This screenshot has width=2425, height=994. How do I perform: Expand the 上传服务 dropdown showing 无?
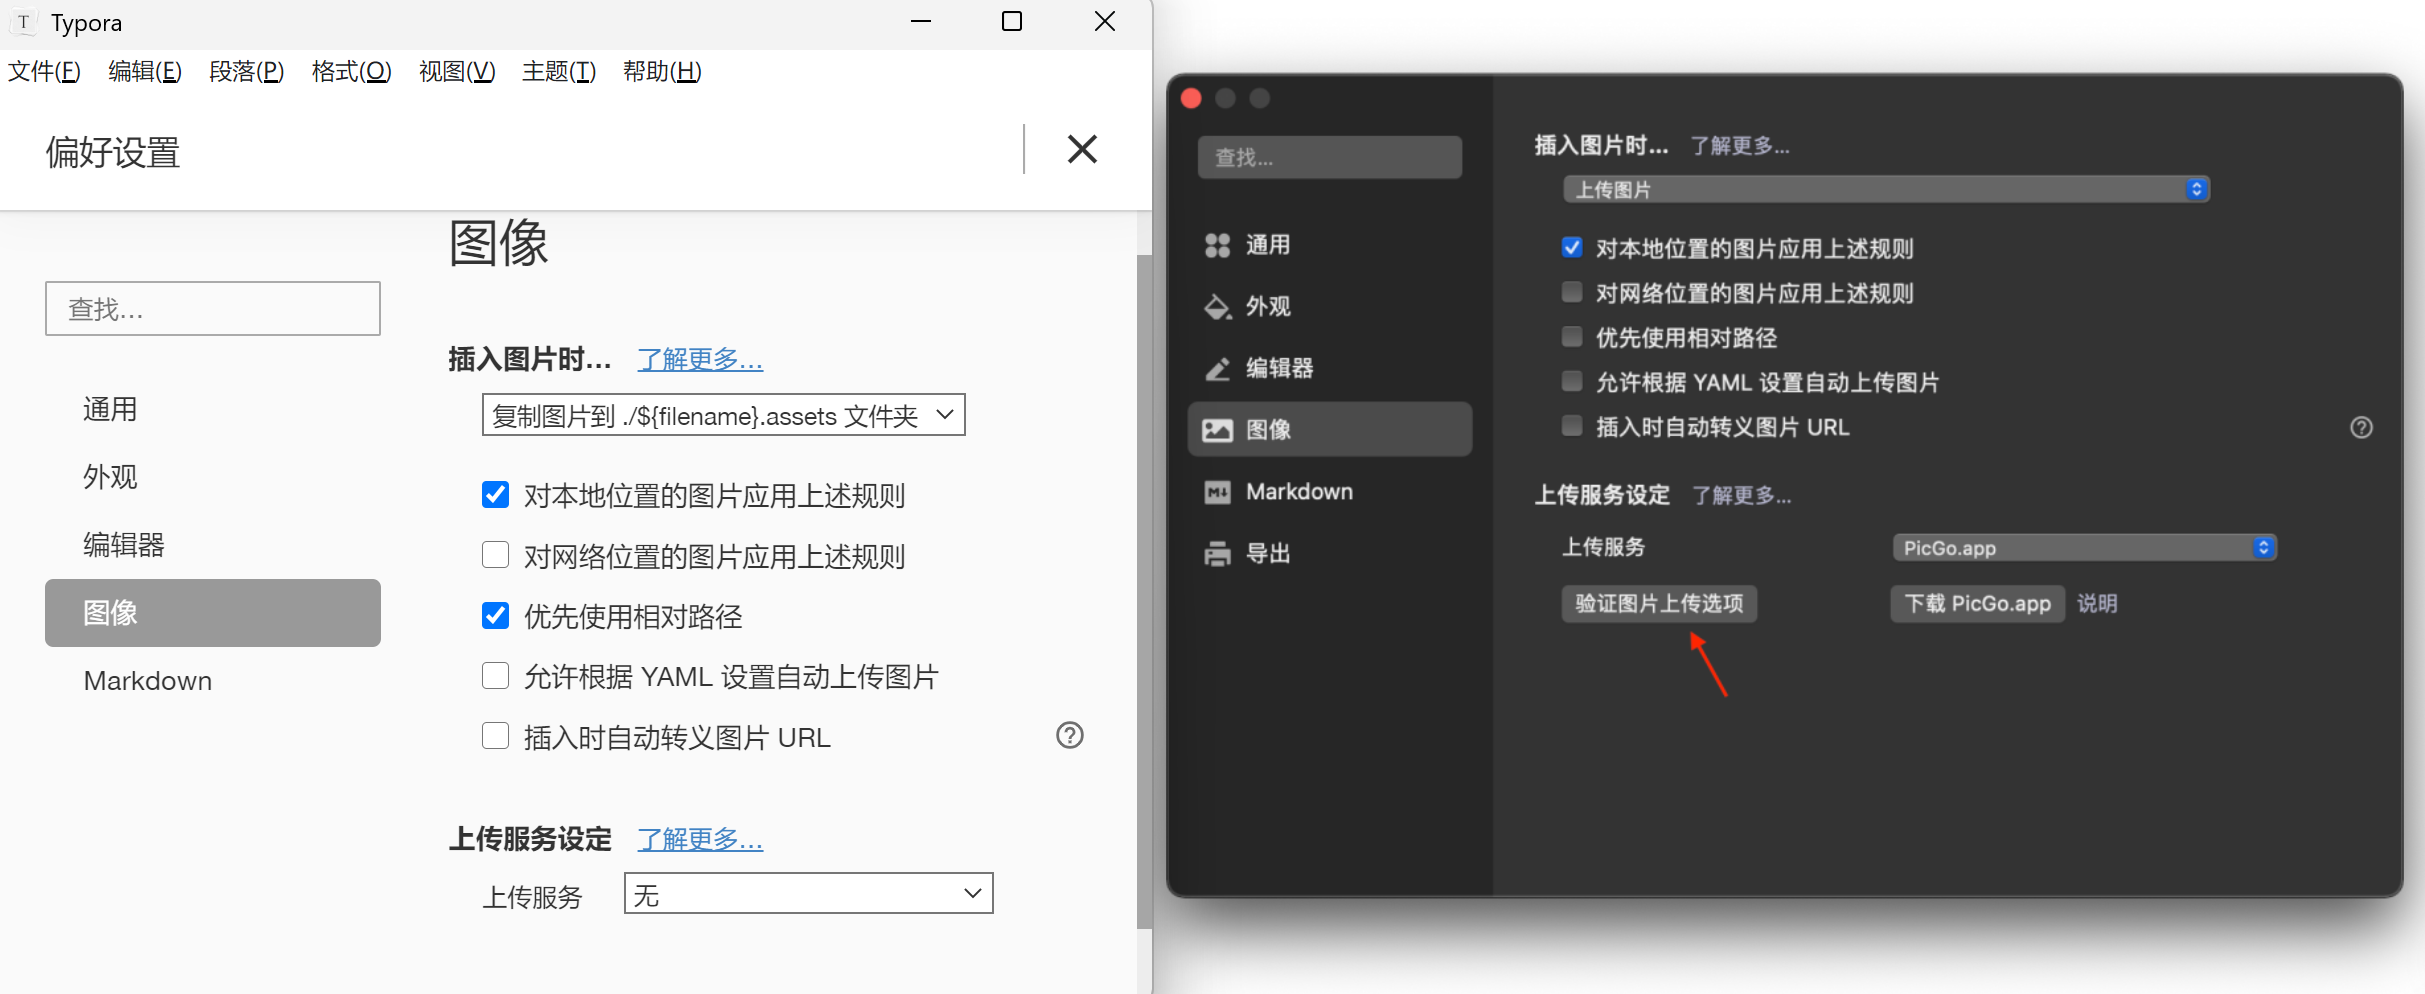pos(808,894)
